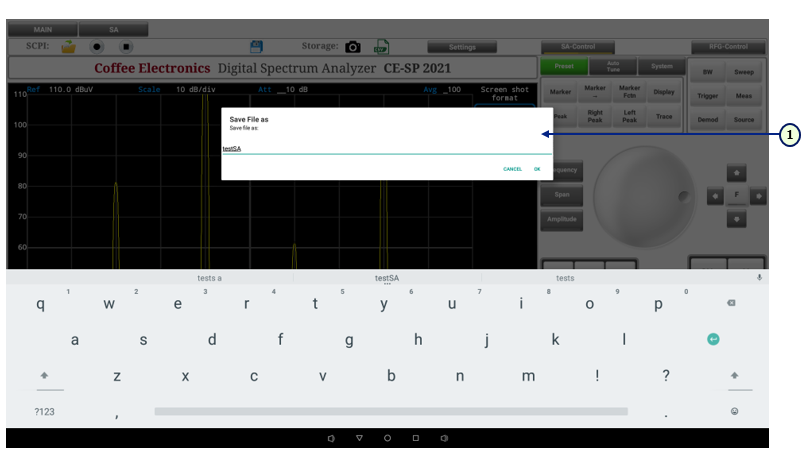Click CANCEL in Save File dialog
This screenshot has height=457, width=809.
click(x=512, y=169)
